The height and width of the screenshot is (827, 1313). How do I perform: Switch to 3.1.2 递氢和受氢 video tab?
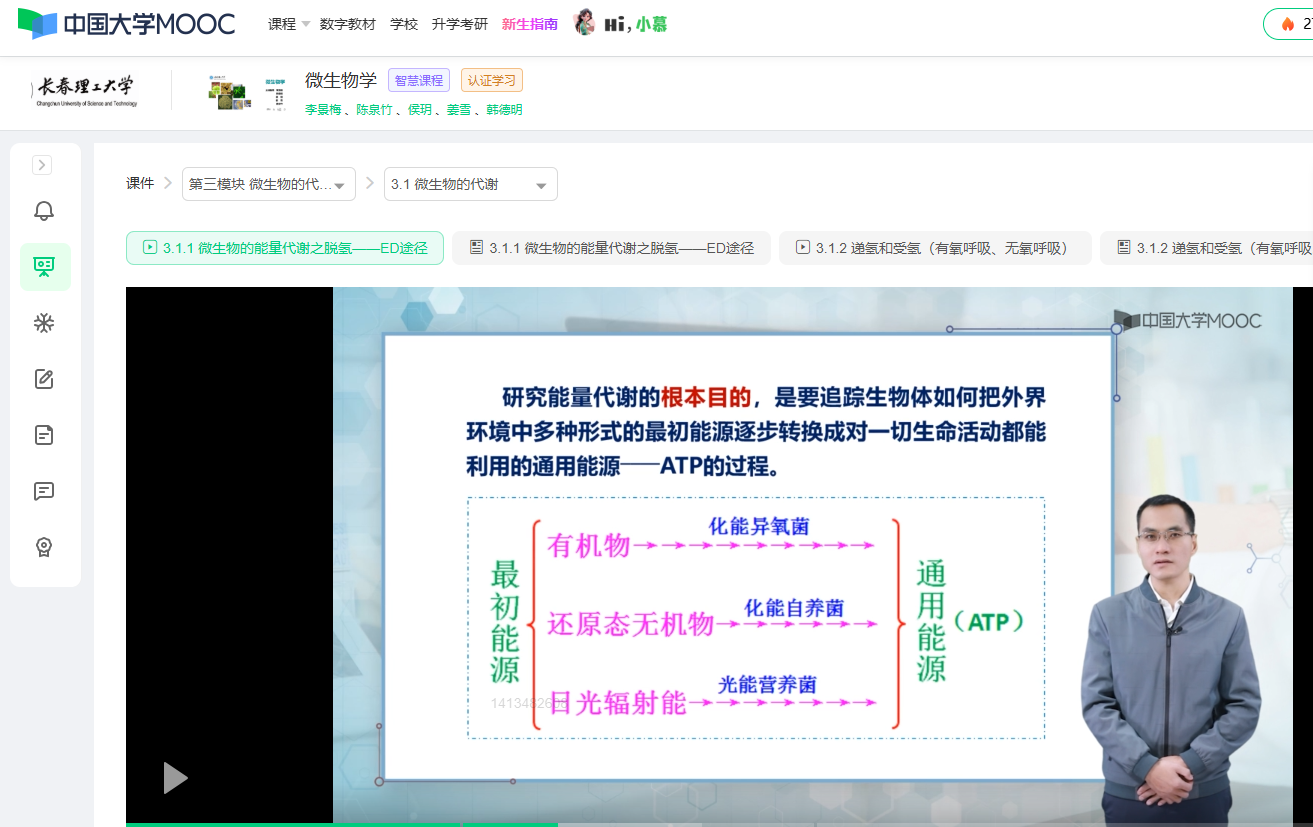pyautogui.click(x=934, y=248)
